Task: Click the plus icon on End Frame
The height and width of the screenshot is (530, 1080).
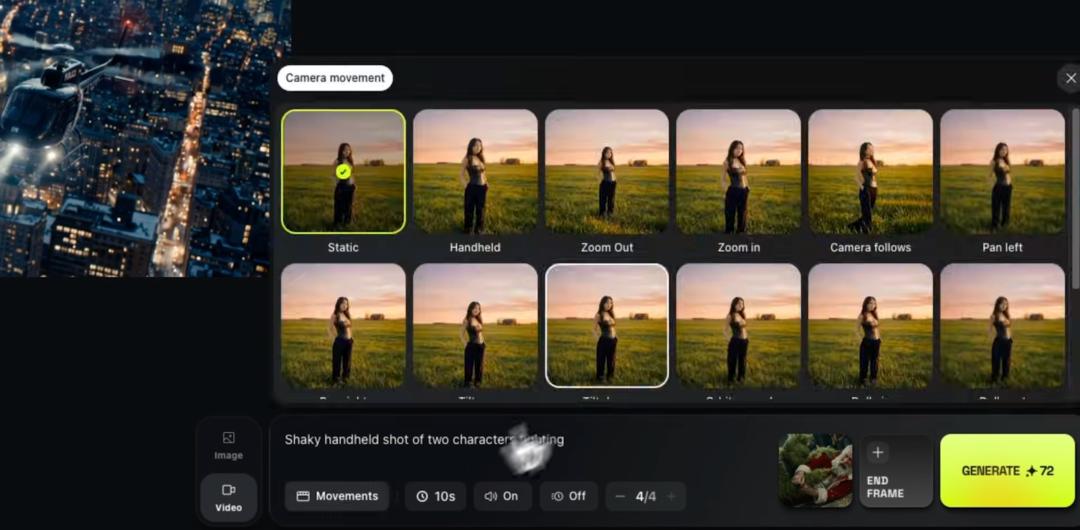Action: coord(877,453)
